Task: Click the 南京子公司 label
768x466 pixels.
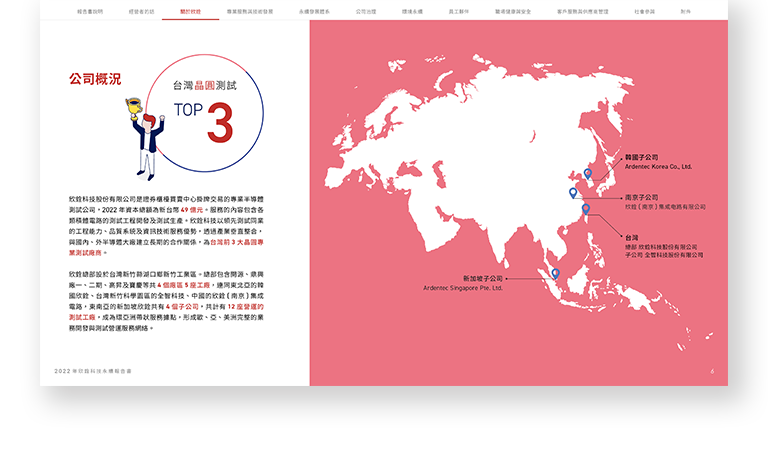Action: pos(641,198)
